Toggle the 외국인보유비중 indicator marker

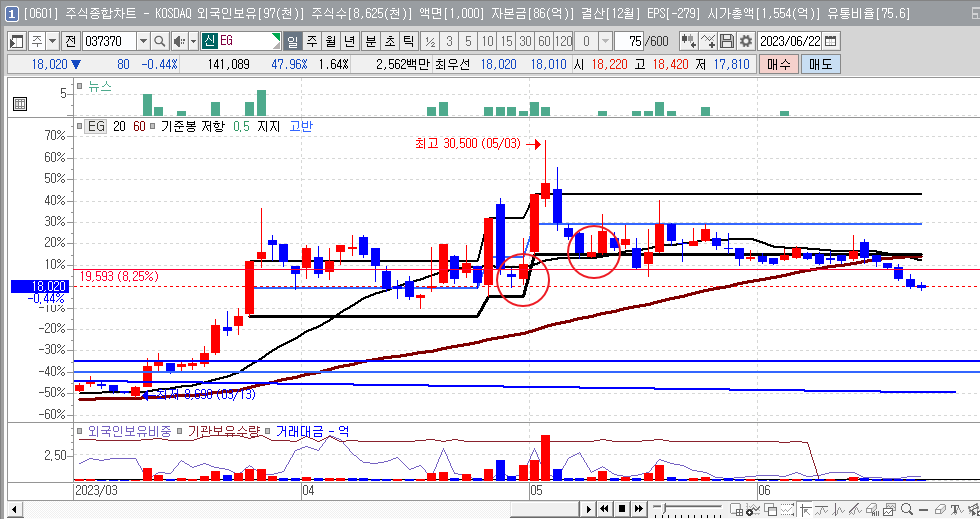[x=79, y=431]
